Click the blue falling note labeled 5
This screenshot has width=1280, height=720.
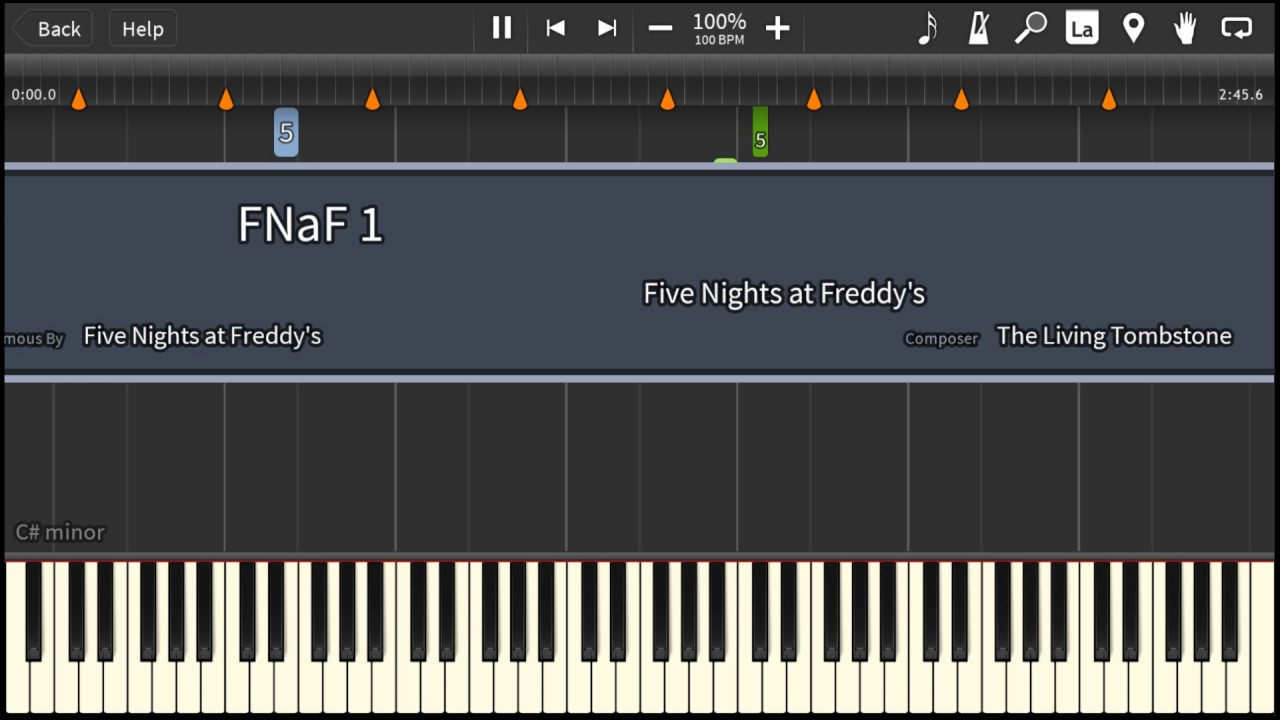(286, 132)
